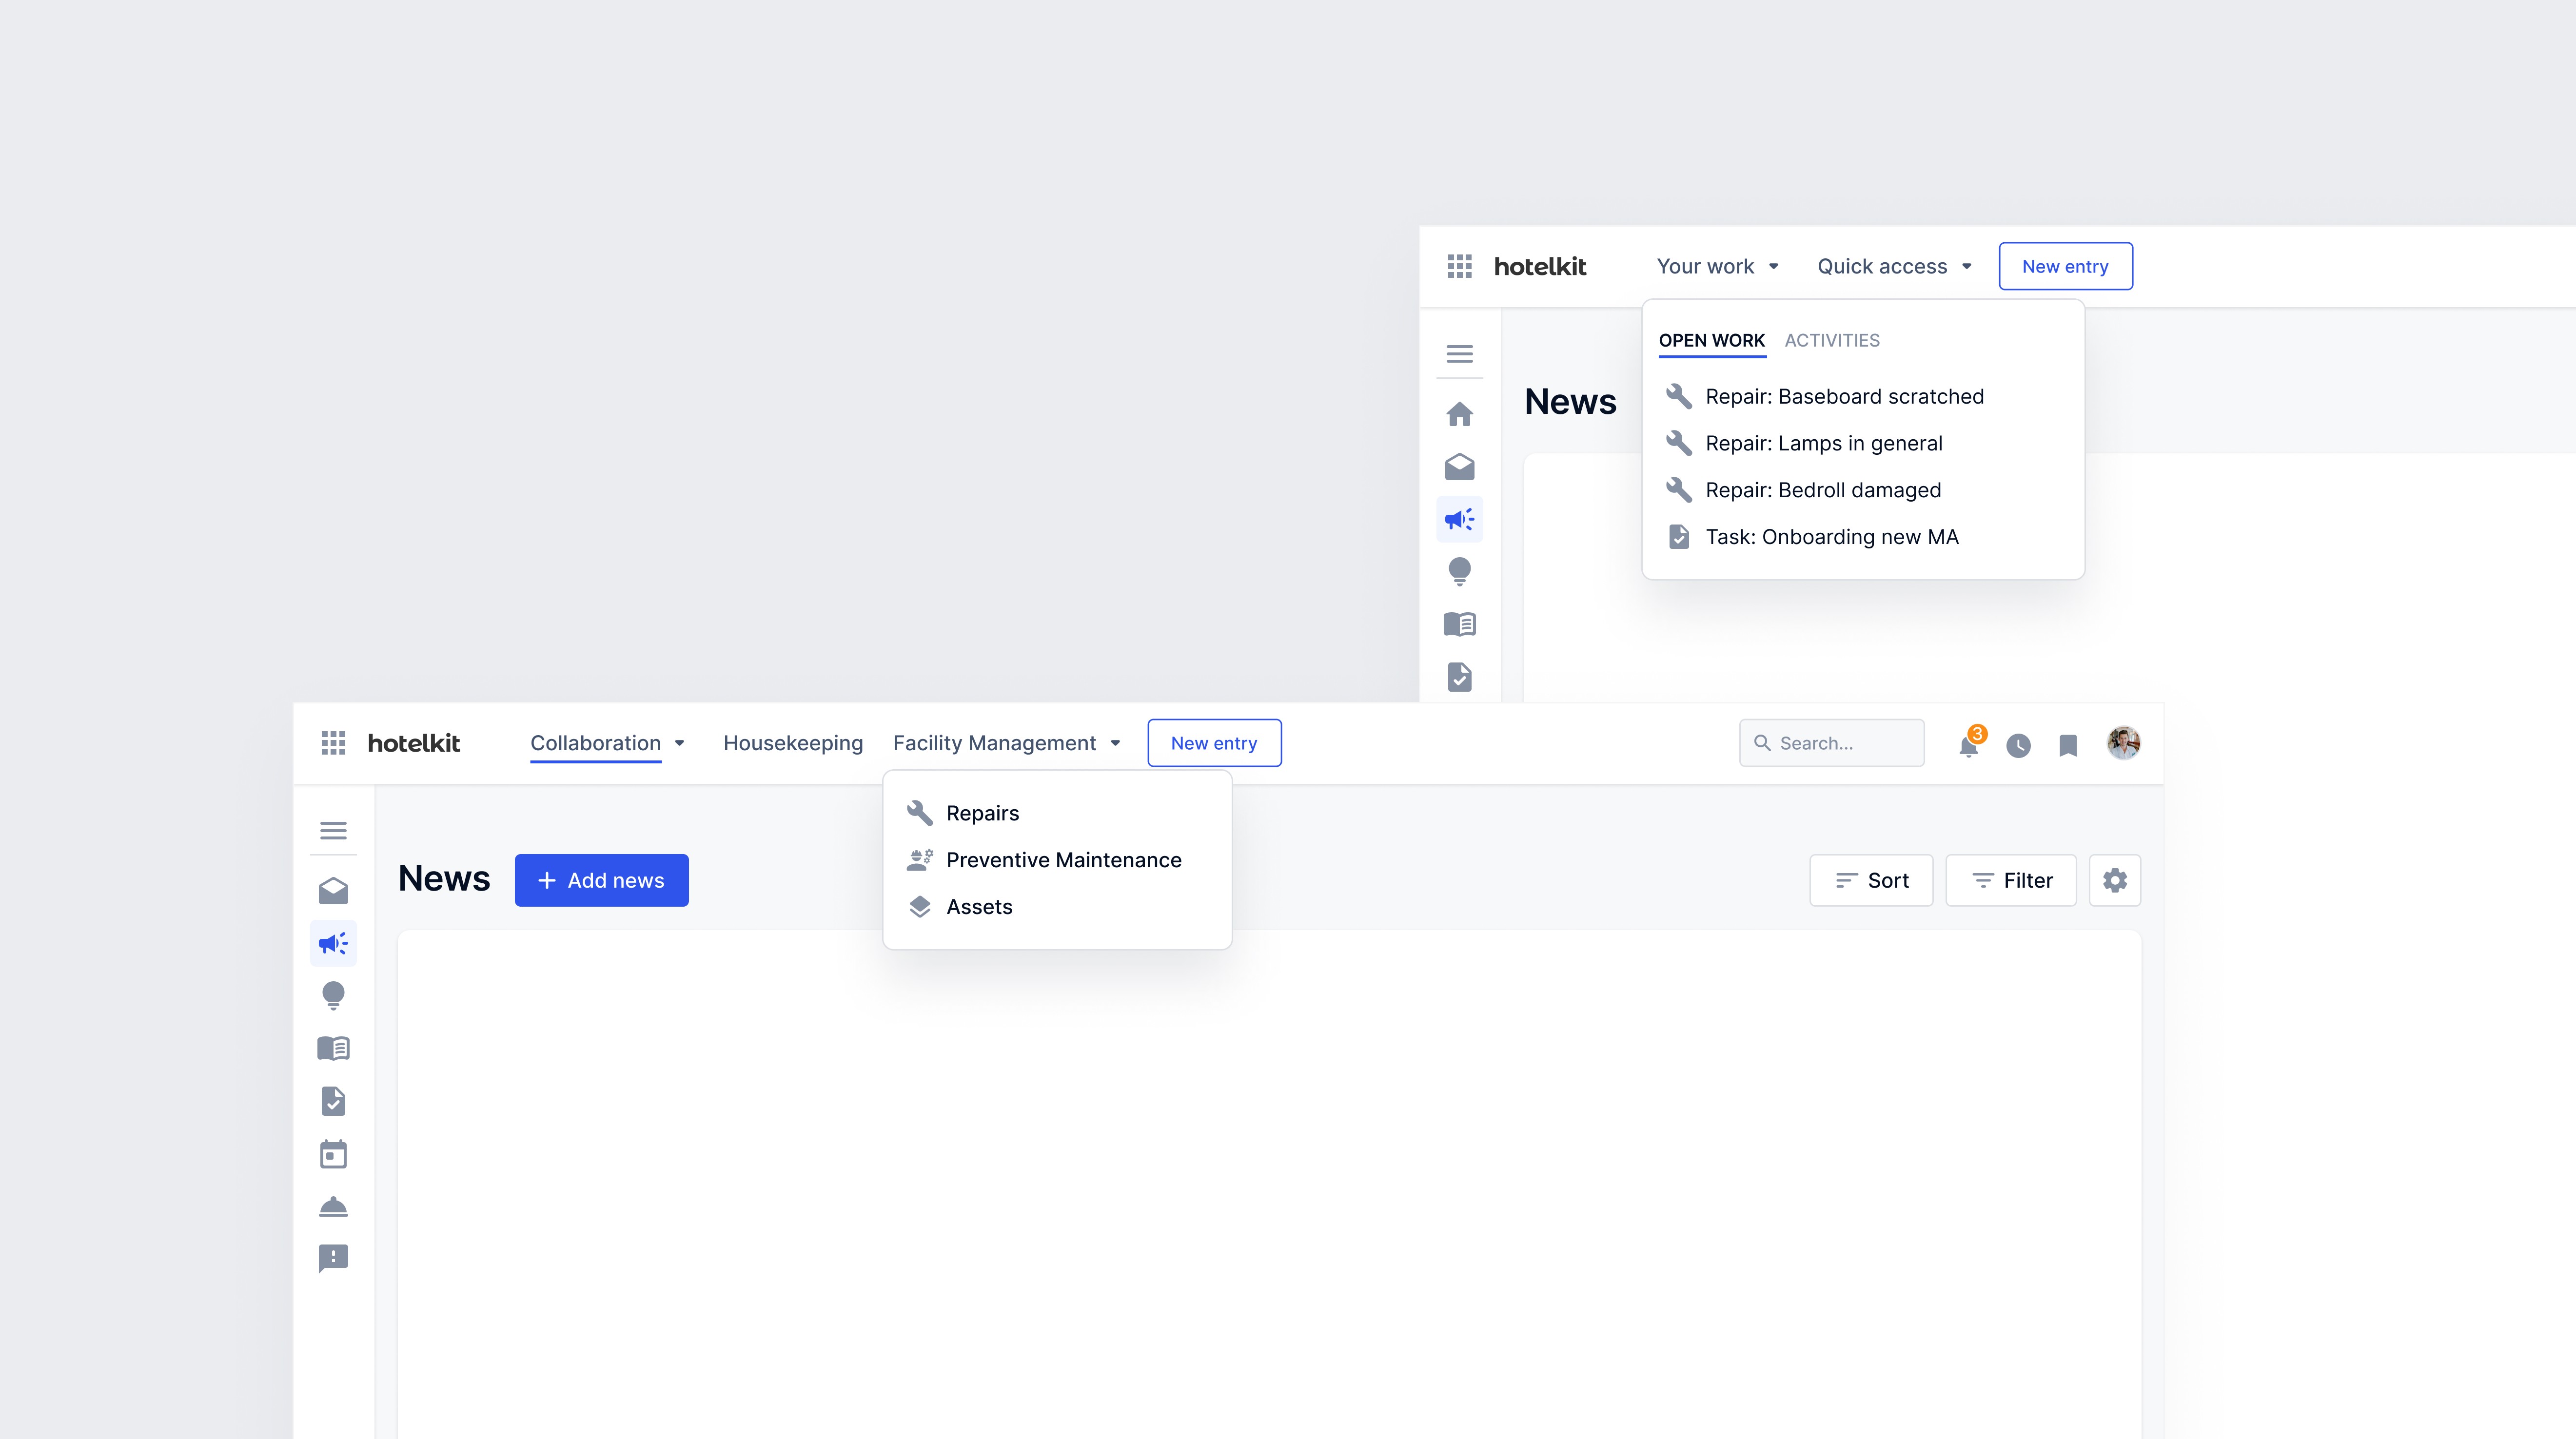Open the feedback speech-bubble icon in sidebar

pos(333,1259)
